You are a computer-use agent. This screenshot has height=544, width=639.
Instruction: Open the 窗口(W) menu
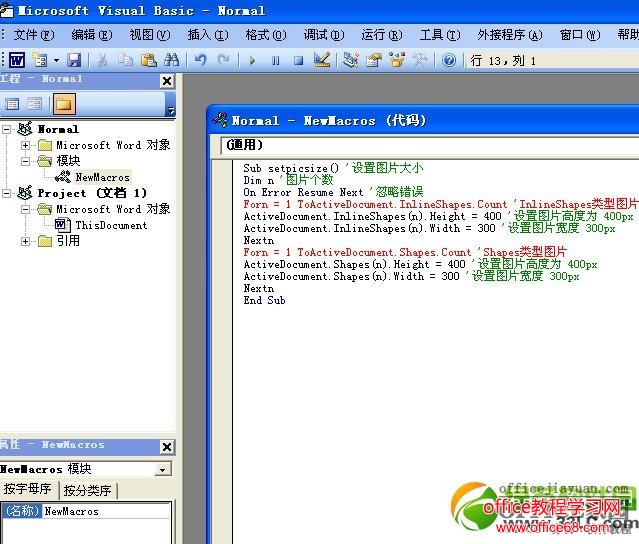point(580,35)
